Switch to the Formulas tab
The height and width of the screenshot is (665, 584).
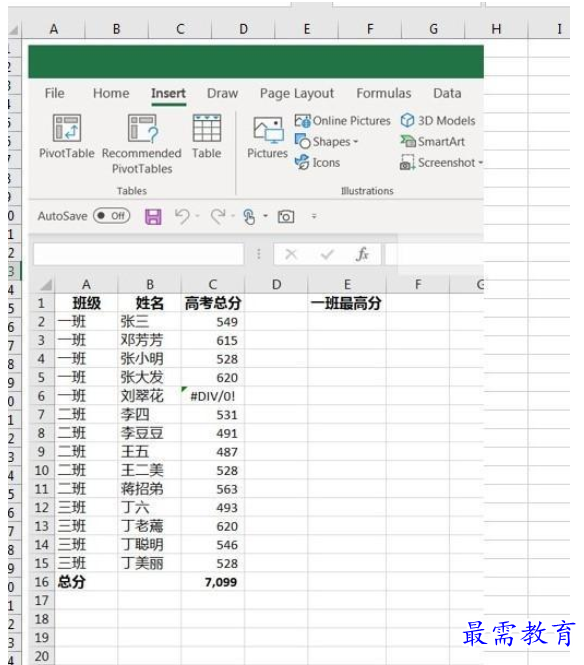pyautogui.click(x=384, y=93)
